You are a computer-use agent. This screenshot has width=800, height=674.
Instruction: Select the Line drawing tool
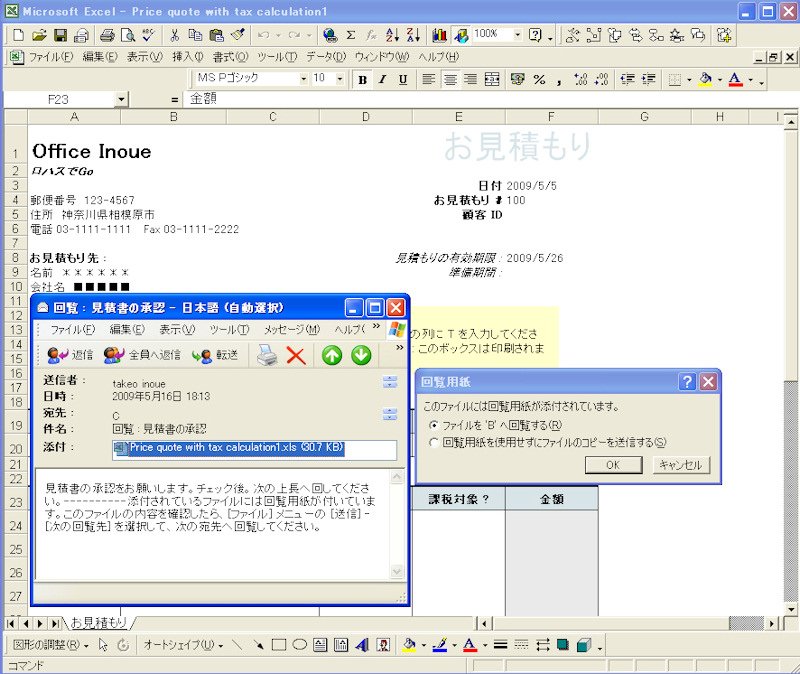pyautogui.click(x=237, y=645)
